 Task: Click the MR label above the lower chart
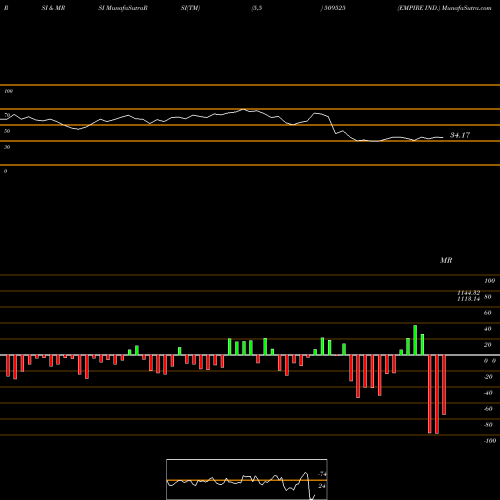click(x=446, y=260)
